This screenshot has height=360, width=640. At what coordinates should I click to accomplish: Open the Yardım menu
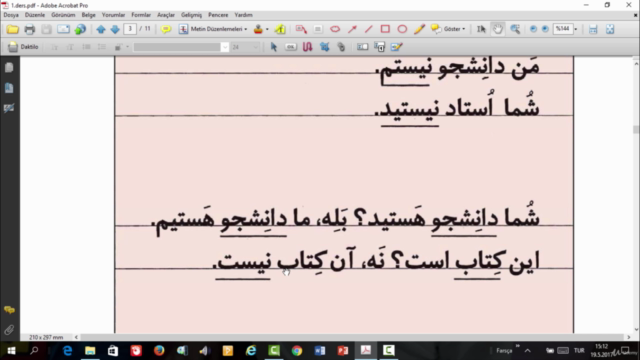click(x=243, y=15)
